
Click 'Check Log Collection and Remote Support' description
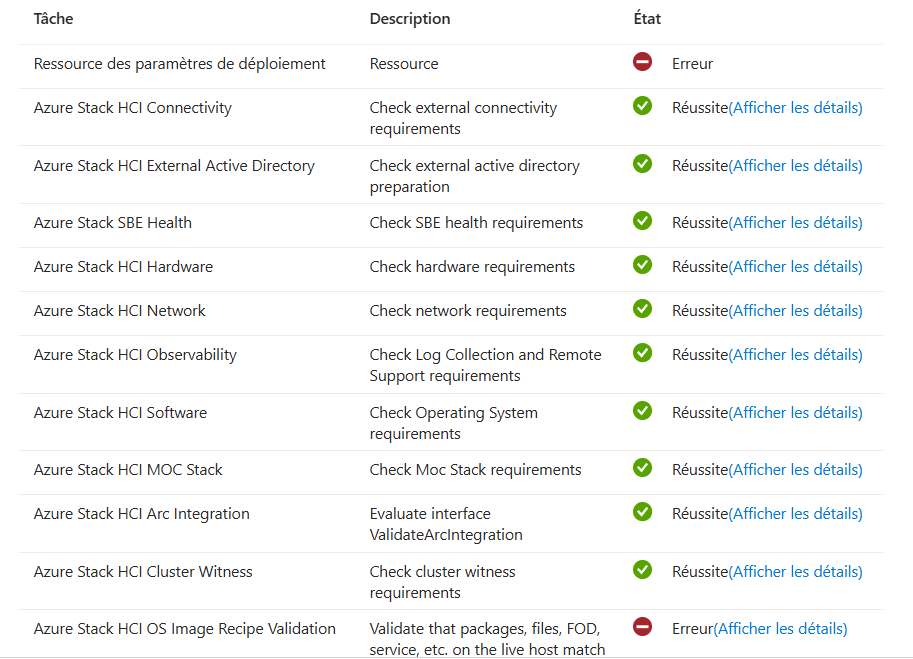tap(486, 366)
